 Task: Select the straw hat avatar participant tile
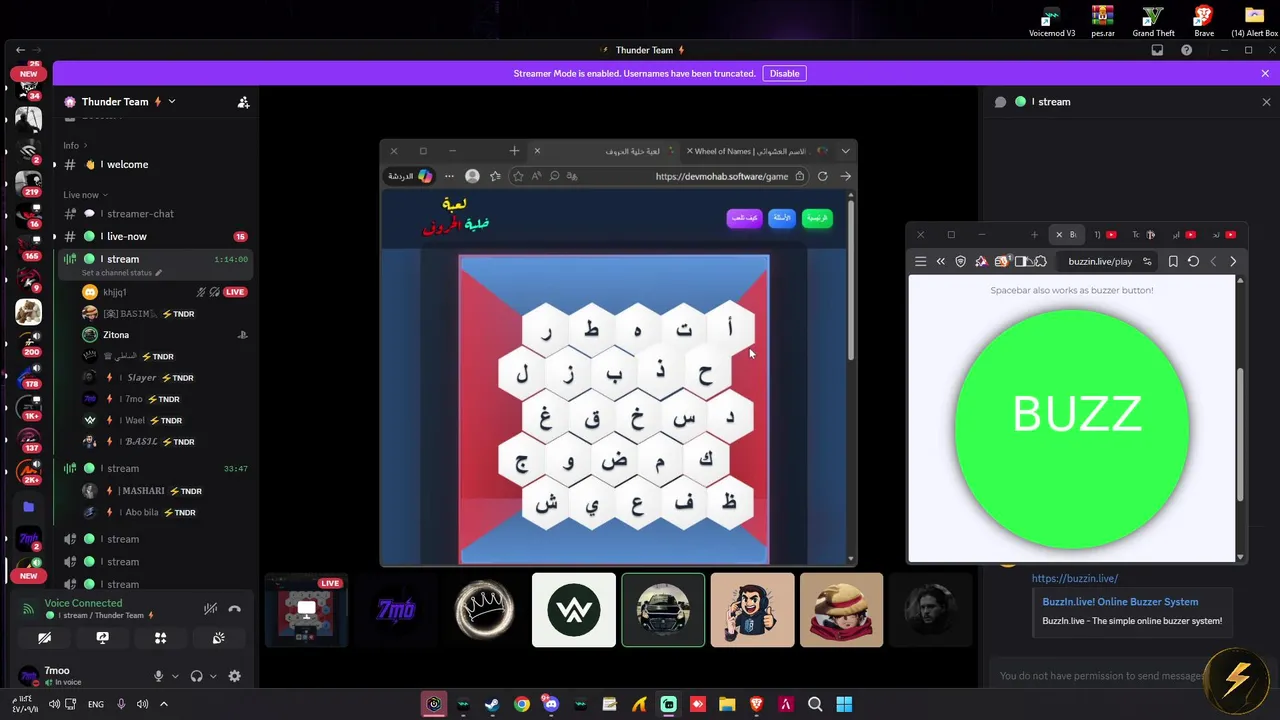point(842,610)
